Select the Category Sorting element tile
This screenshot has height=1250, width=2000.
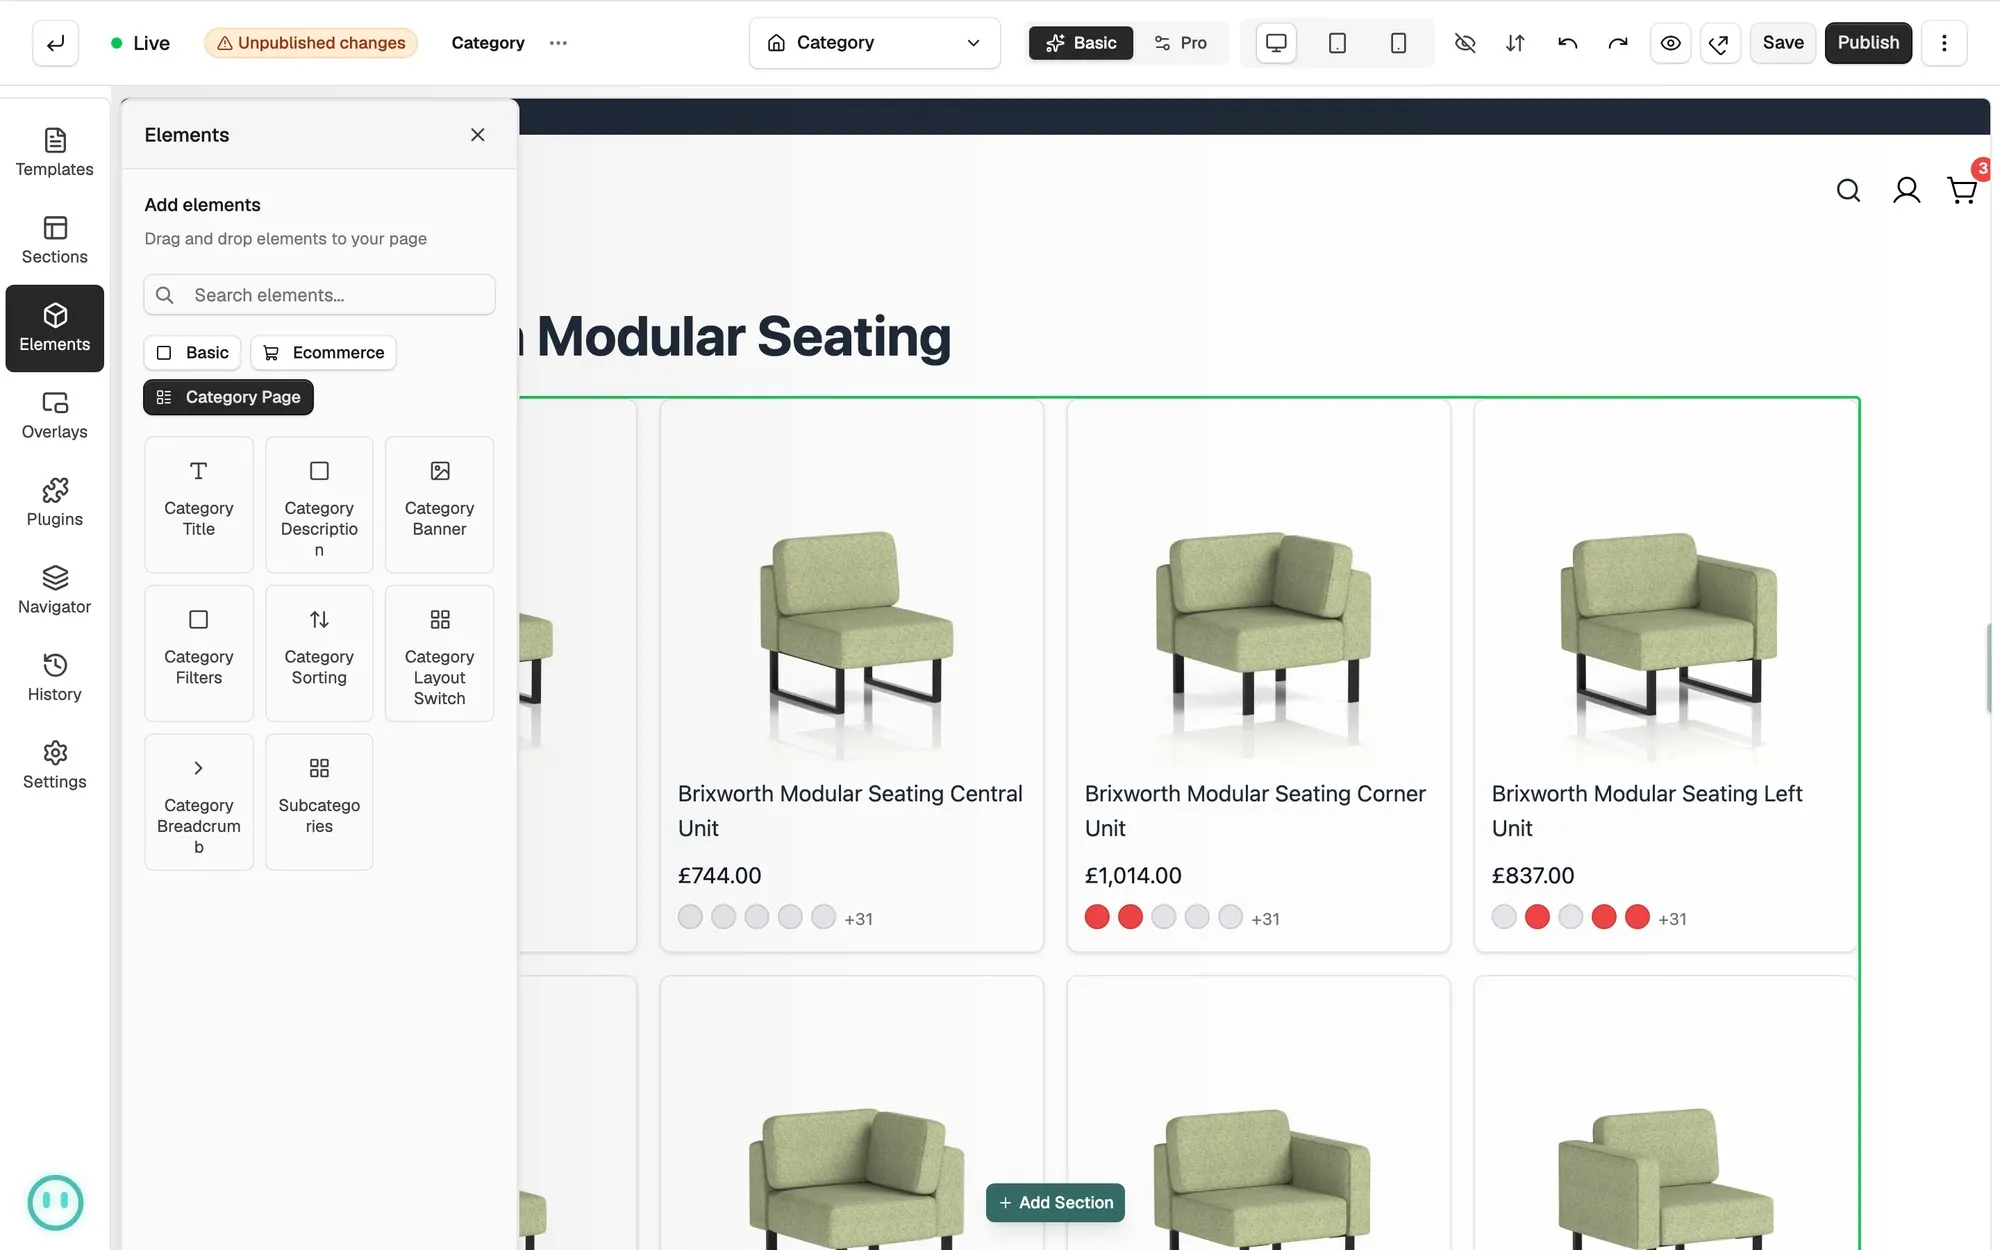[319, 653]
